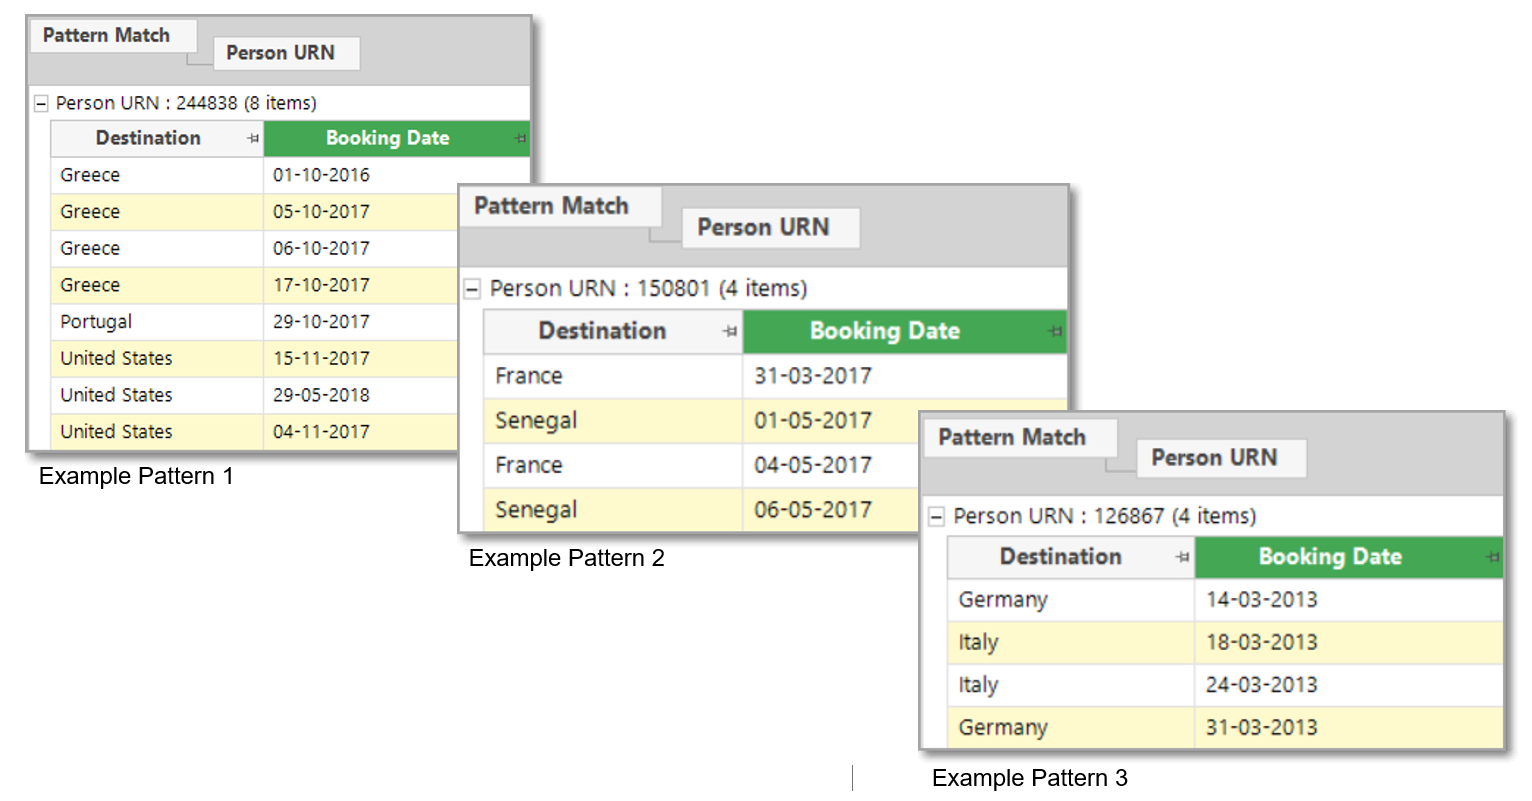Pin the Booking Date column in Pattern 3
1532x801 pixels.
[x=1492, y=557]
